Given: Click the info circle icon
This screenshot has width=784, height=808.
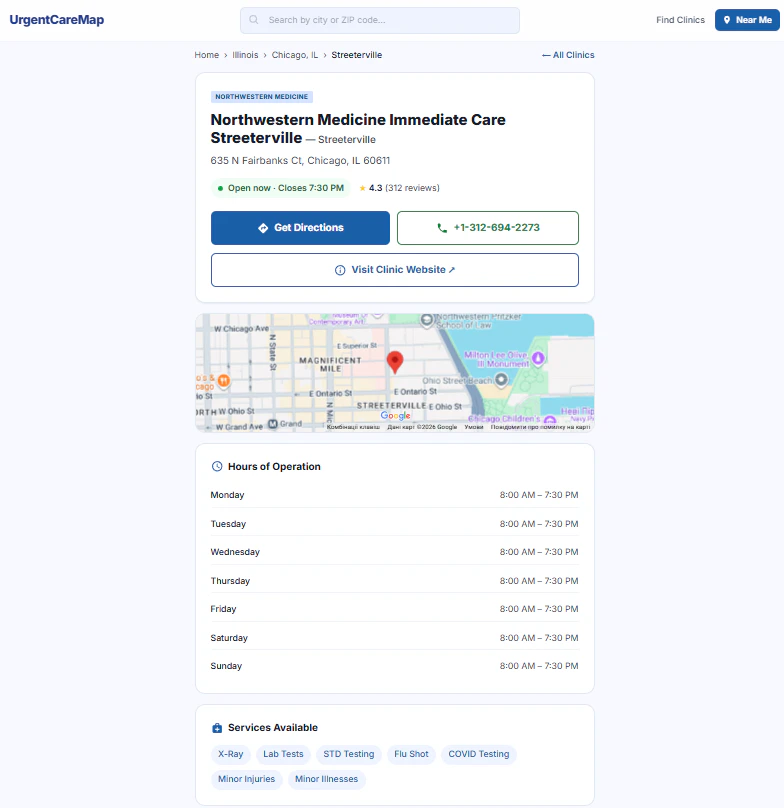Looking at the screenshot, I should pos(340,270).
